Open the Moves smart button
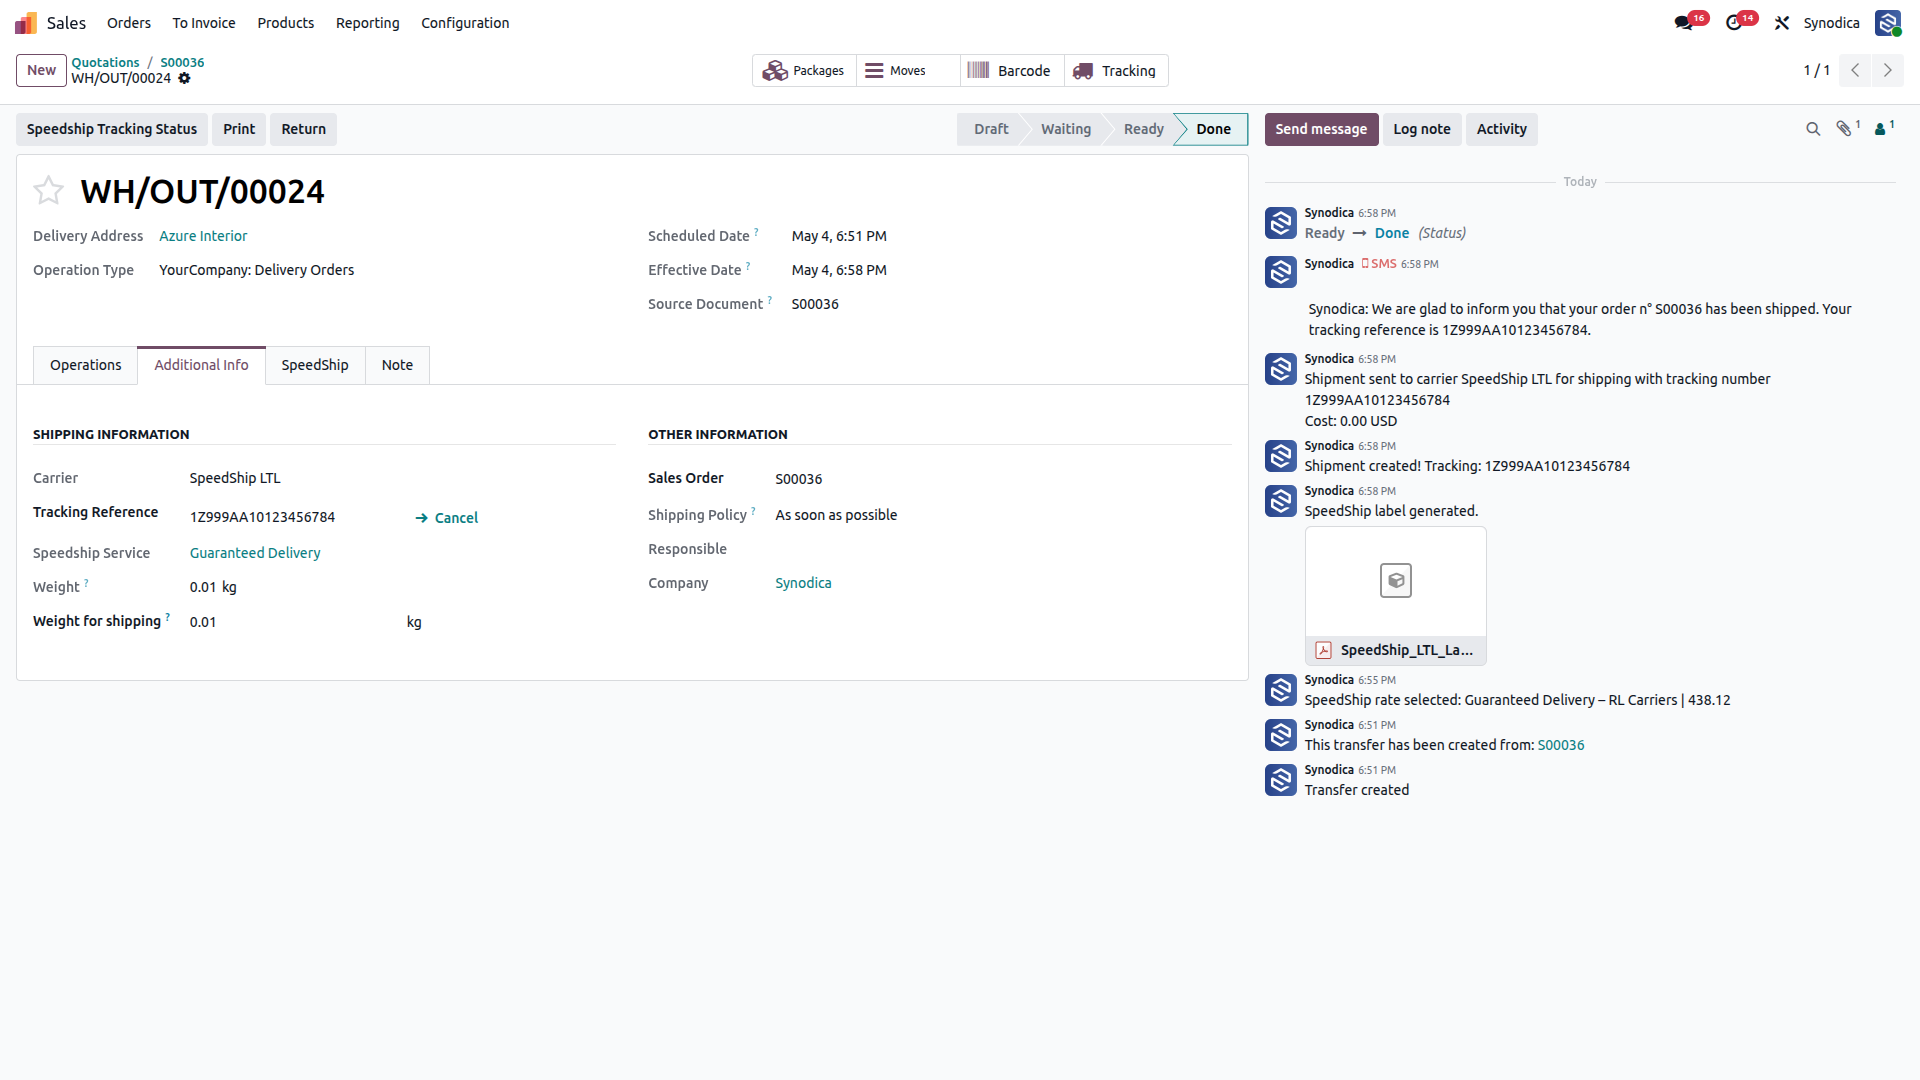Image resolution: width=1920 pixels, height=1080 pixels. [x=908, y=71]
